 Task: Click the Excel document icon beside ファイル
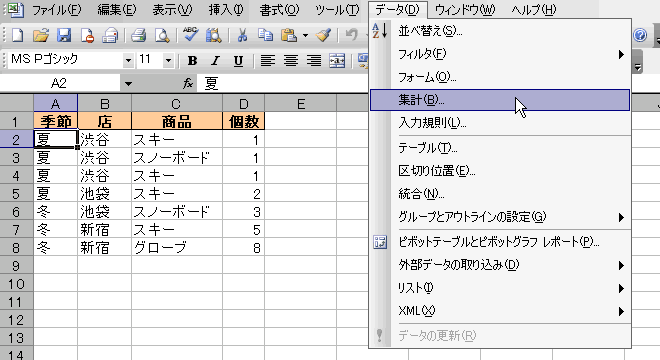pos(16,9)
